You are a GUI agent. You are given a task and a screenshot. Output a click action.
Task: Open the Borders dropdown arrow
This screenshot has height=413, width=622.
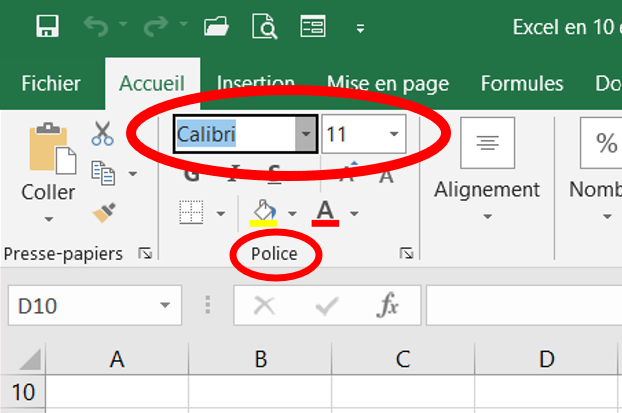(221, 214)
